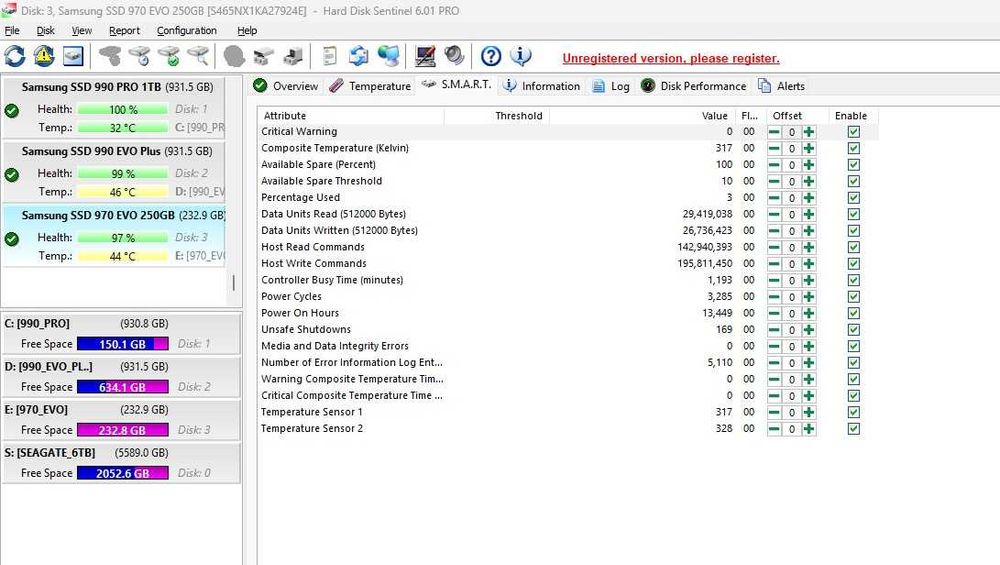Click the disk with clock test icon
The width and height of the screenshot is (1000, 565).
point(140,57)
